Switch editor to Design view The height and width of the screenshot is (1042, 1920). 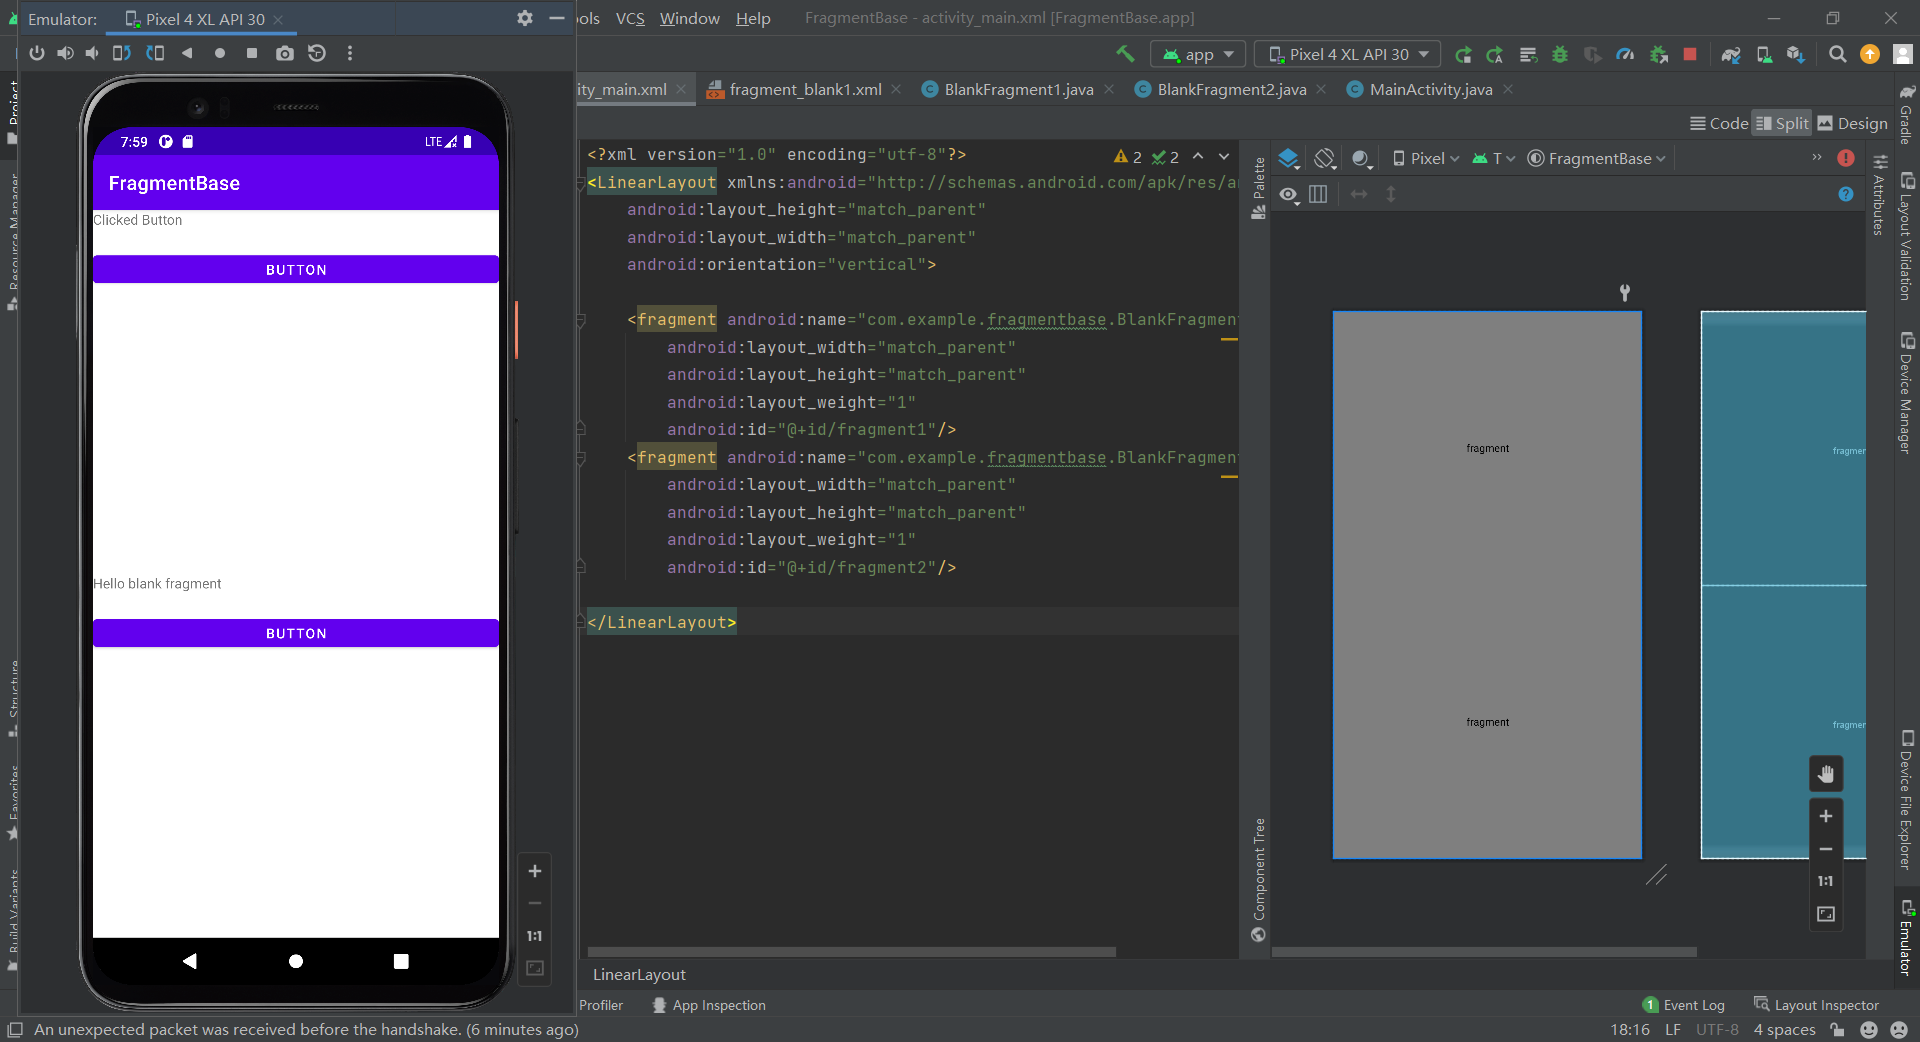point(1852,123)
